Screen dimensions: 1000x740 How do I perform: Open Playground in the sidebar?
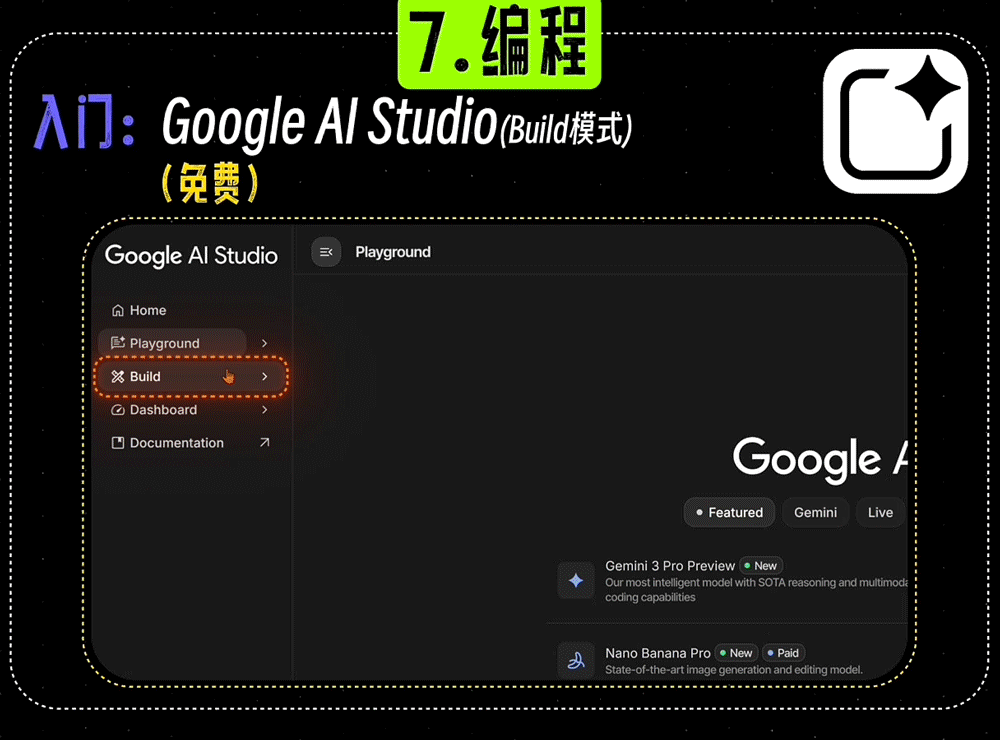click(172, 343)
